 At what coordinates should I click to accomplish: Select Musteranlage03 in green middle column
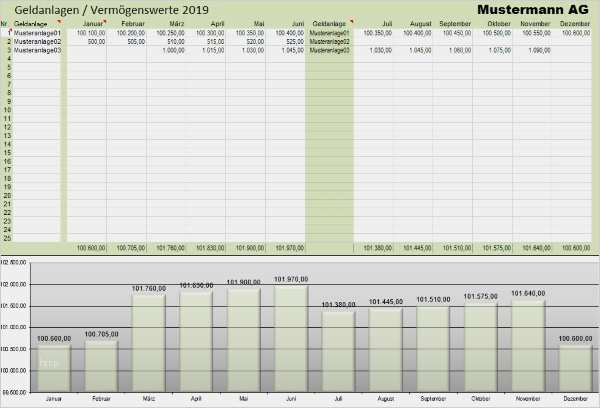[329, 49]
